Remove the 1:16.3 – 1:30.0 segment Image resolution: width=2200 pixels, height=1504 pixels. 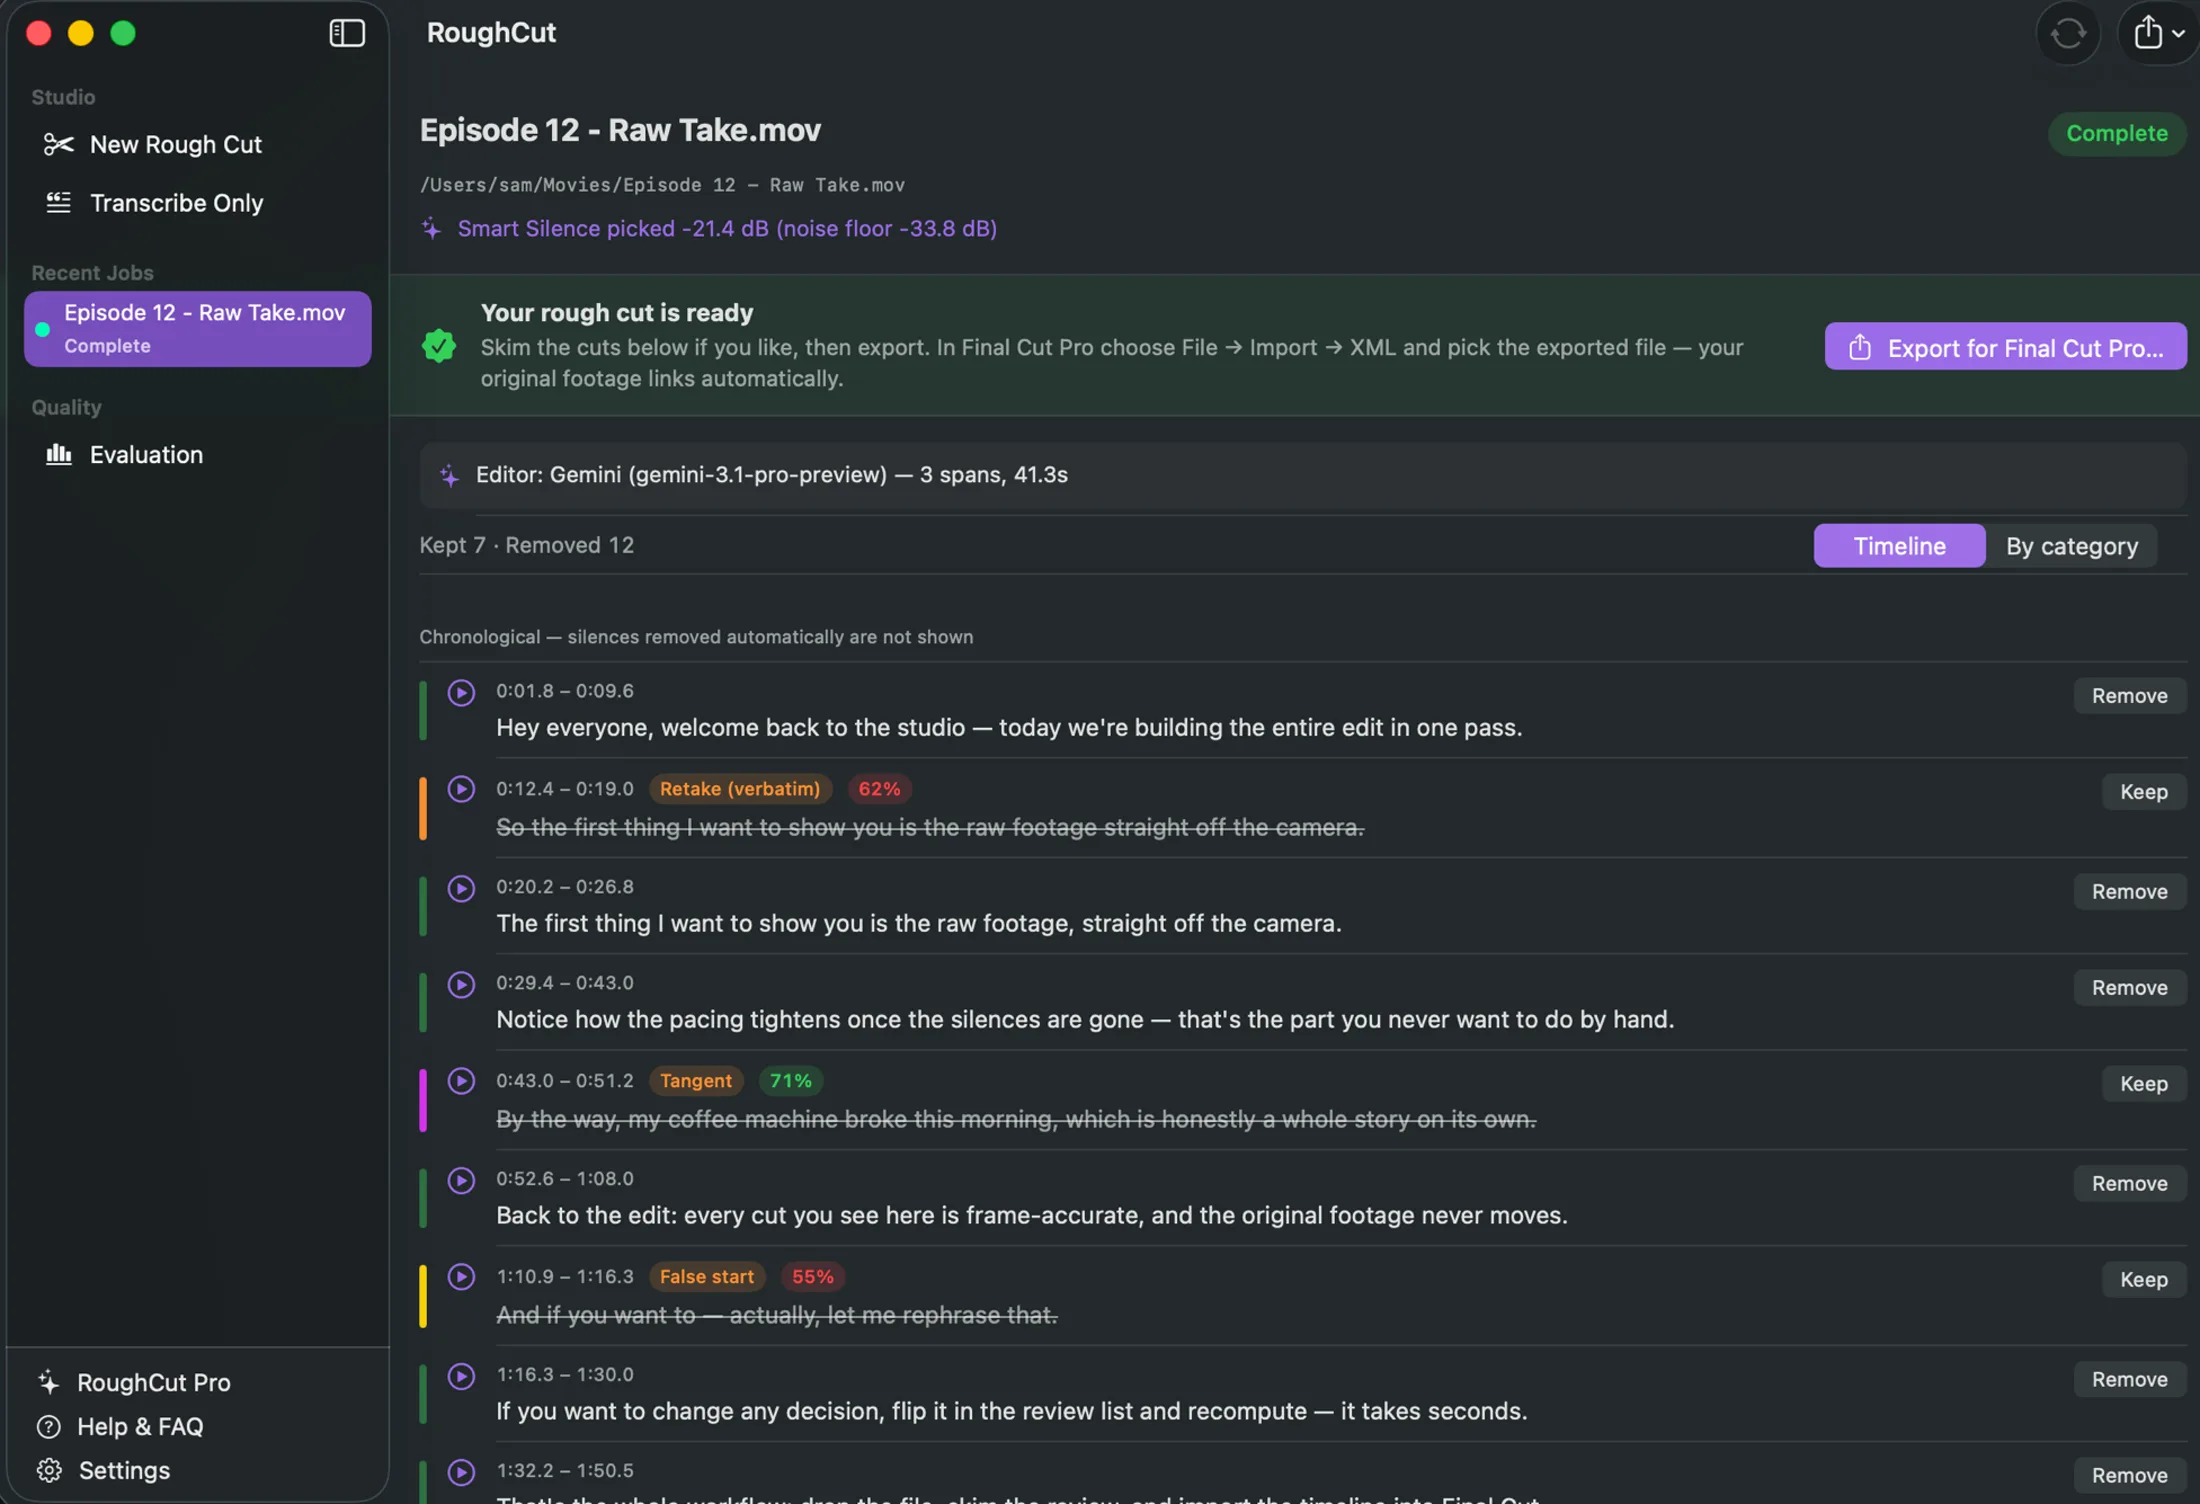[x=2130, y=1380]
